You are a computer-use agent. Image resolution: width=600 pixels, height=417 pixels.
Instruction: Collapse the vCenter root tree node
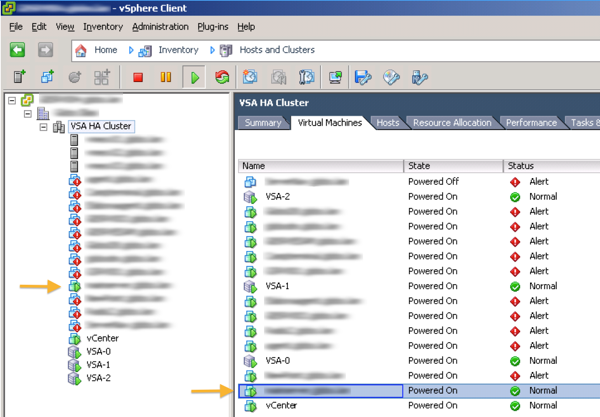(x=12, y=101)
